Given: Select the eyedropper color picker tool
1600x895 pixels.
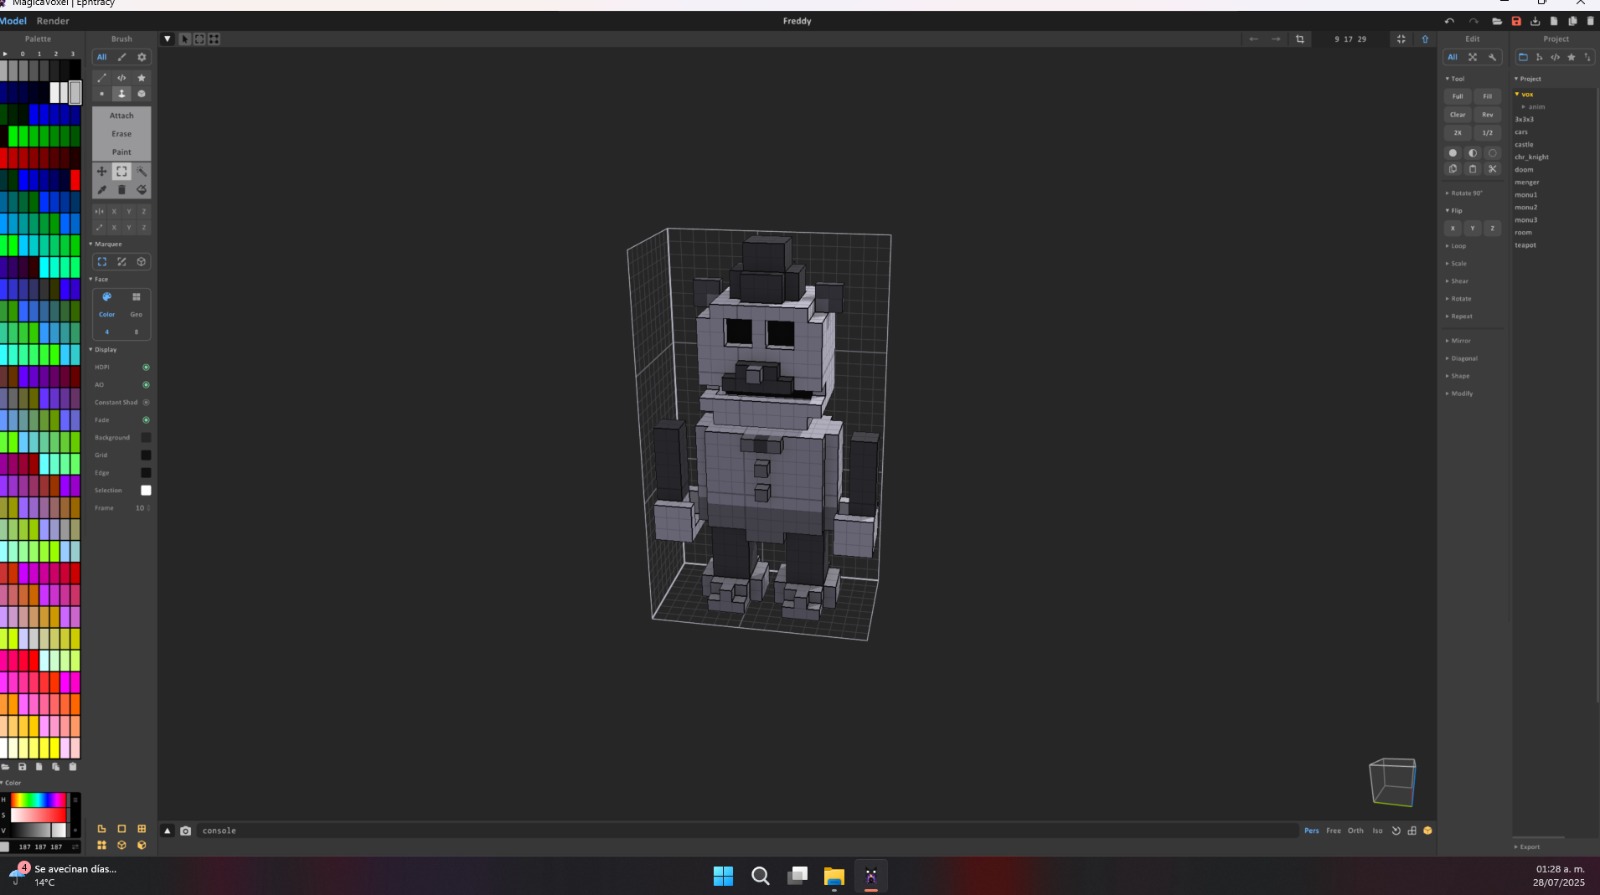Looking at the screenshot, I should click(x=101, y=190).
